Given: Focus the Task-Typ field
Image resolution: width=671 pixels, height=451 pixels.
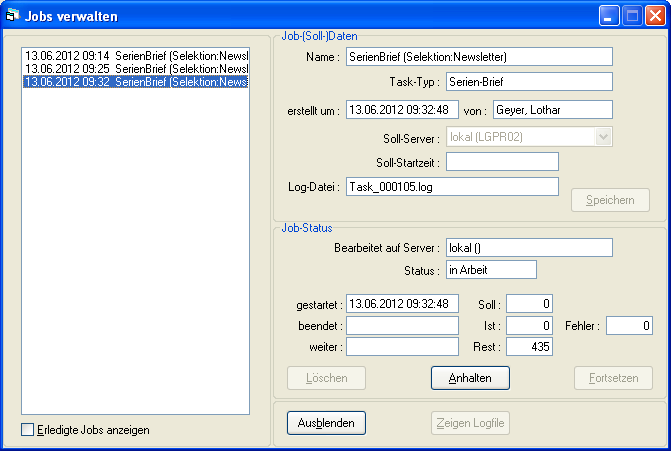Looking at the screenshot, I should point(528,82).
